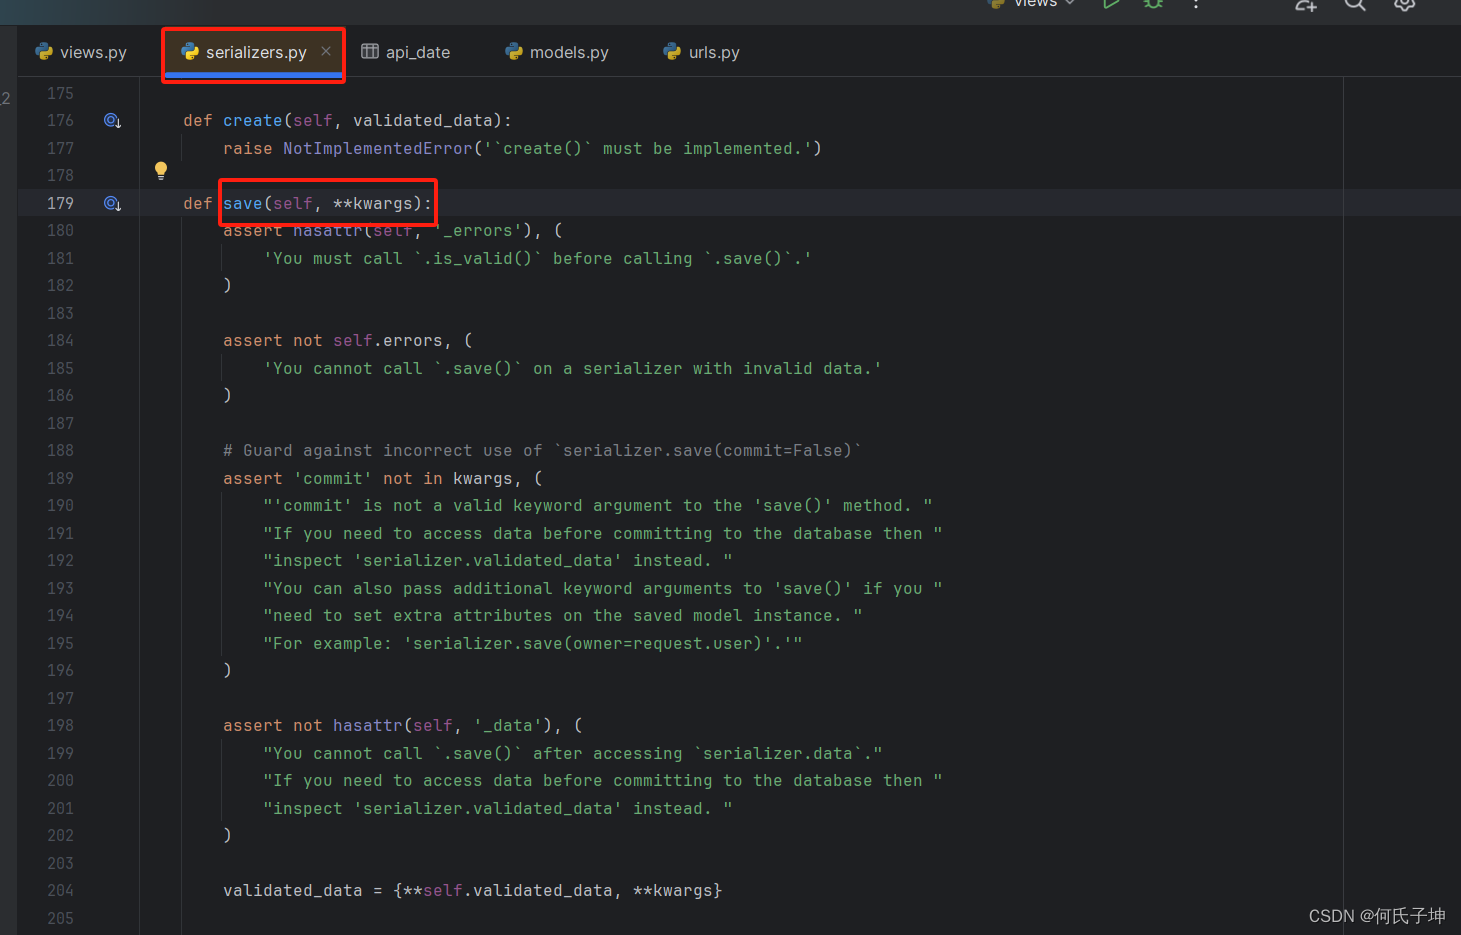Place the cursor on validated_data at line 204
The image size is (1461, 935).
point(292,890)
